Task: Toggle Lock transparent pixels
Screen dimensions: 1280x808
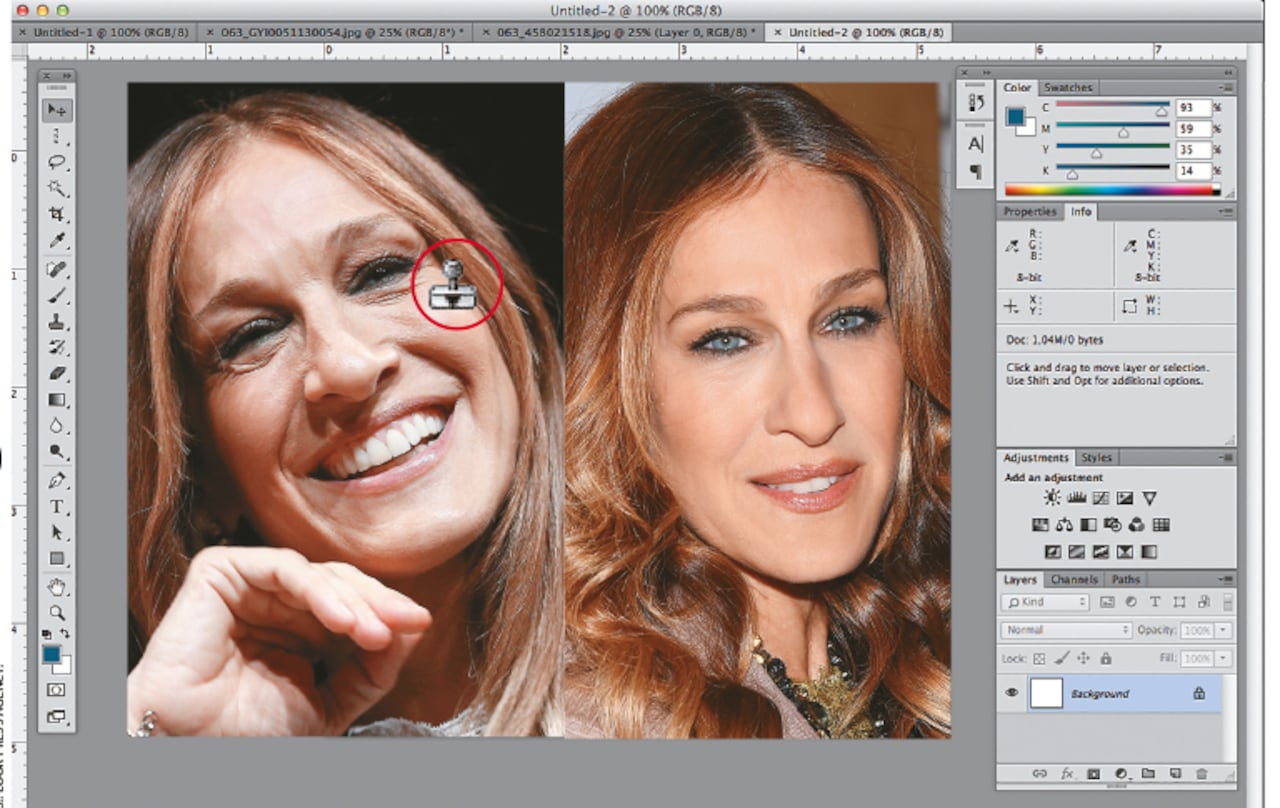Action: coord(1039,659)
